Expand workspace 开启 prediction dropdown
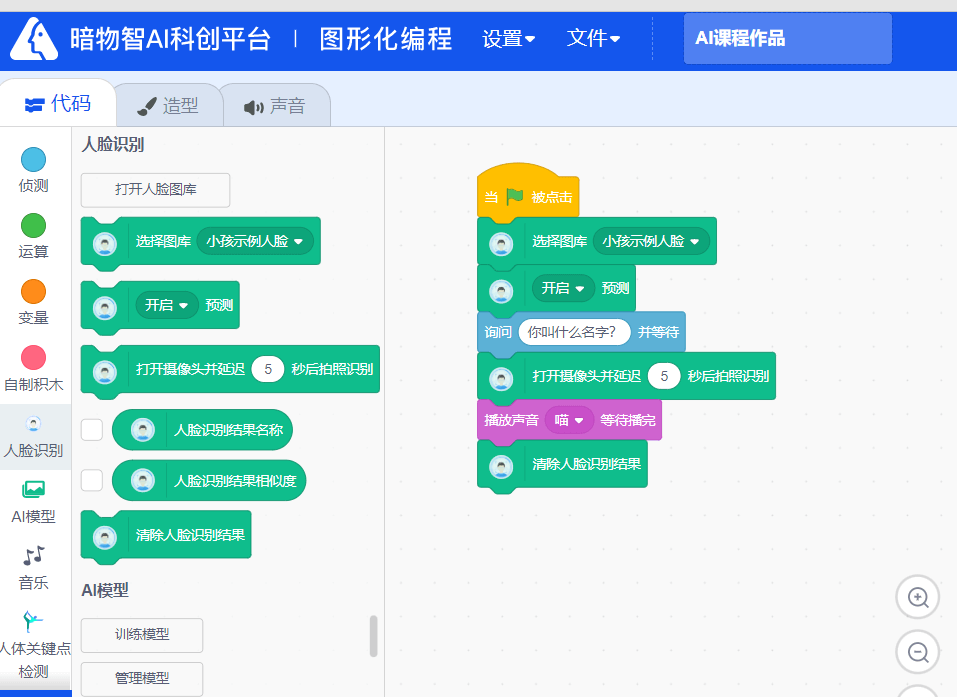 coord(563,288)
